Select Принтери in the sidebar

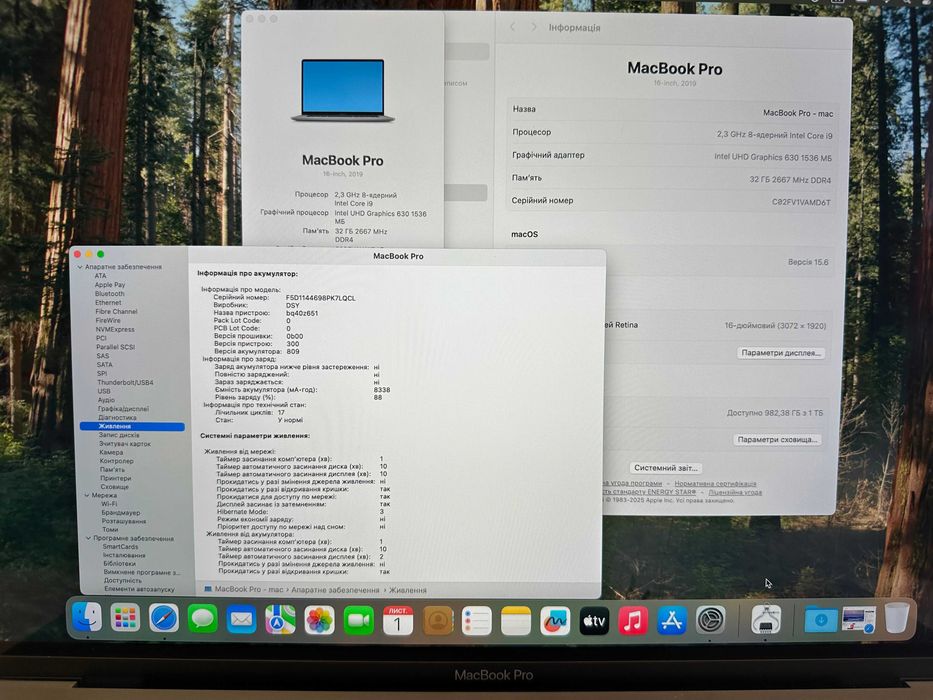click(x=115, y=478)
